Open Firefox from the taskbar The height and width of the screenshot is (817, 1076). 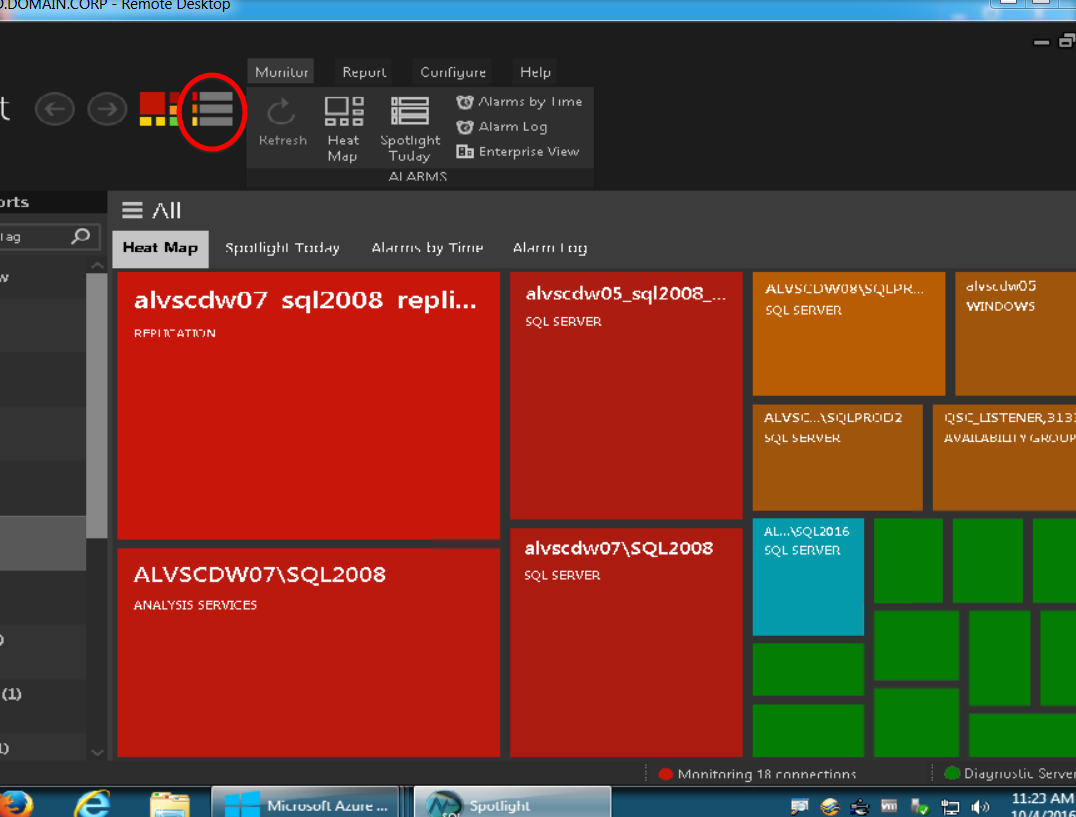tap(16, 804)
